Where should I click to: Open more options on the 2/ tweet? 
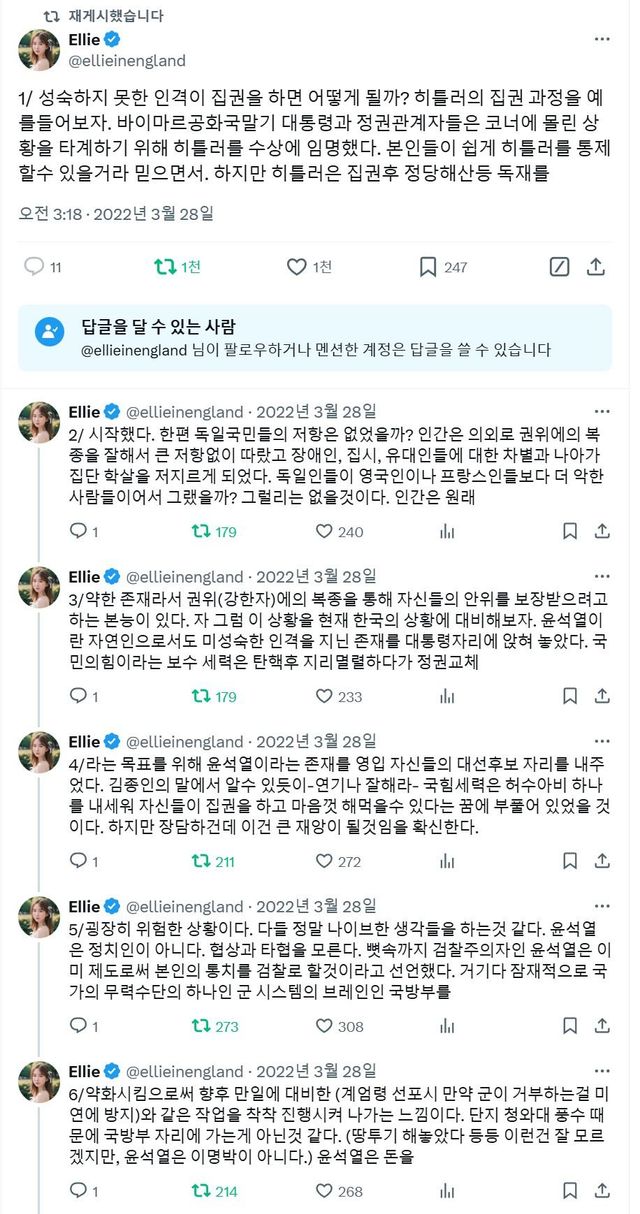click(602, 410)
